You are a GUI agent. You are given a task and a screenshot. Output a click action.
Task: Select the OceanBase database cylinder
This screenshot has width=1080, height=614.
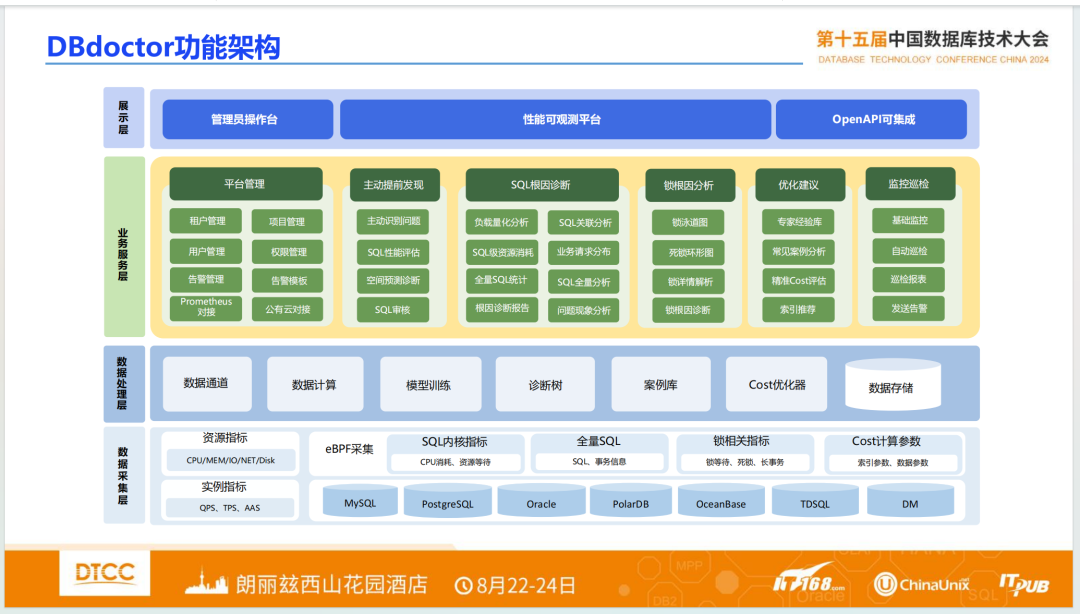tap(721, 501)
